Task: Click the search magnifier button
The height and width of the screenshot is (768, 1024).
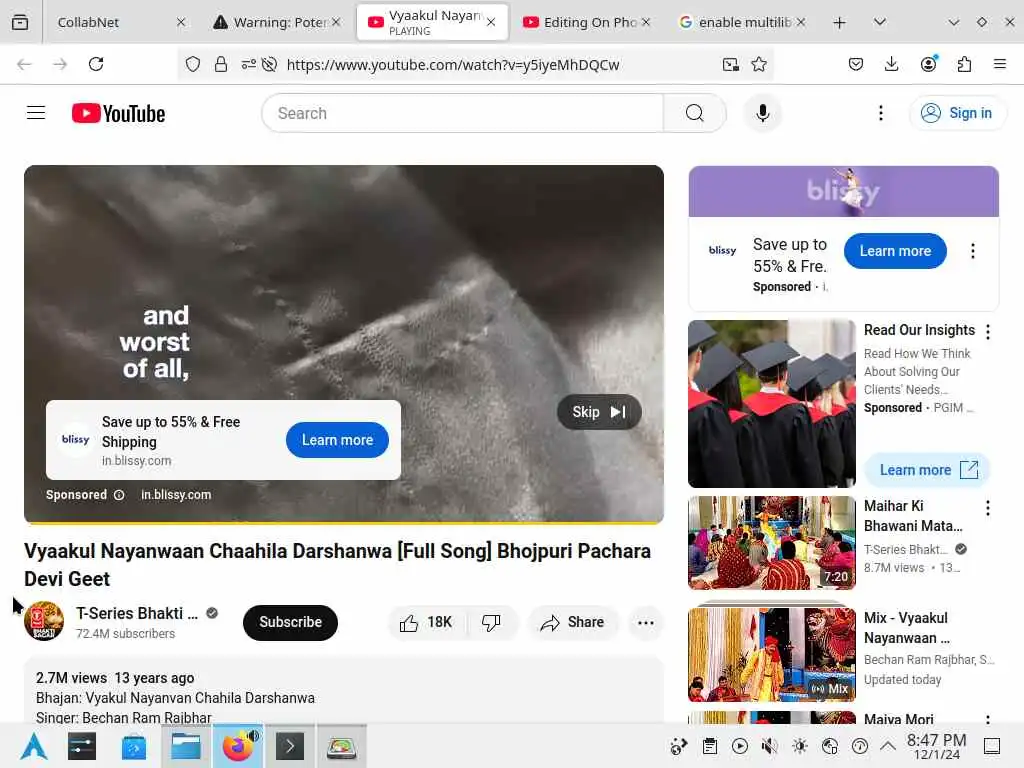Action: [694, 113]
